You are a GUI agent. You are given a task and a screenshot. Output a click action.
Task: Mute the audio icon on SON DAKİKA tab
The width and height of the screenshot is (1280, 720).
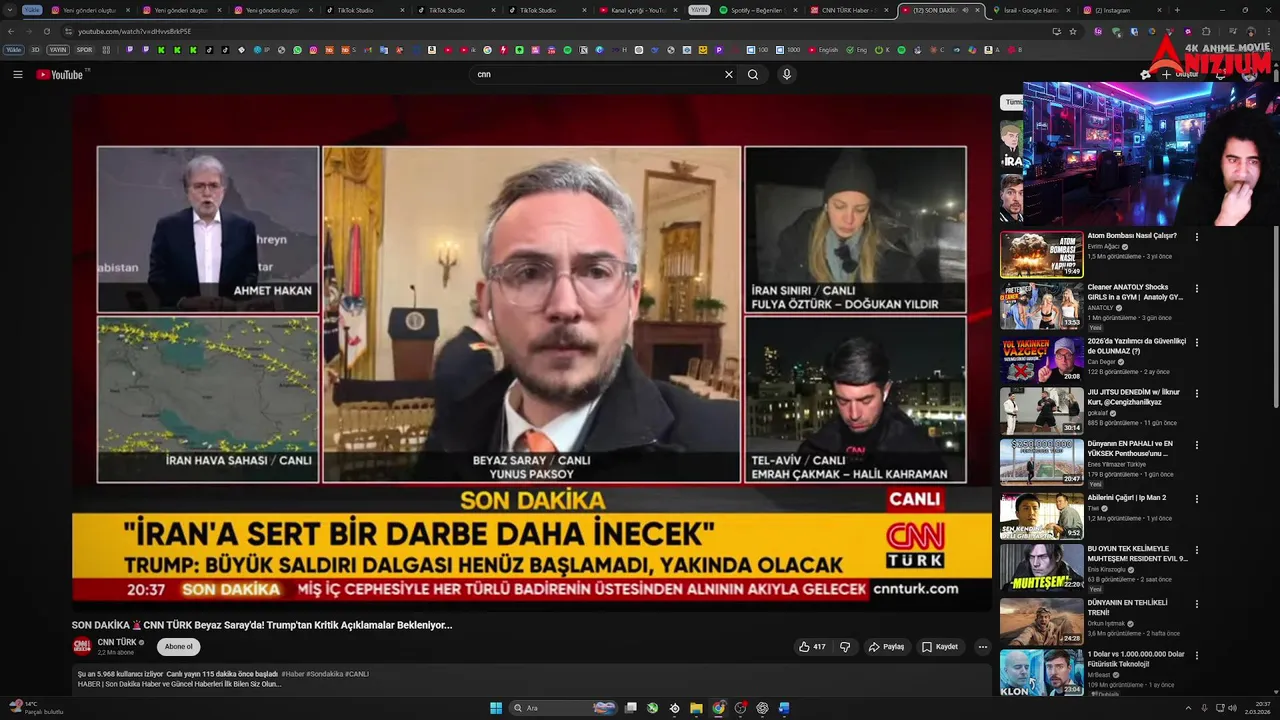point(965,10)
